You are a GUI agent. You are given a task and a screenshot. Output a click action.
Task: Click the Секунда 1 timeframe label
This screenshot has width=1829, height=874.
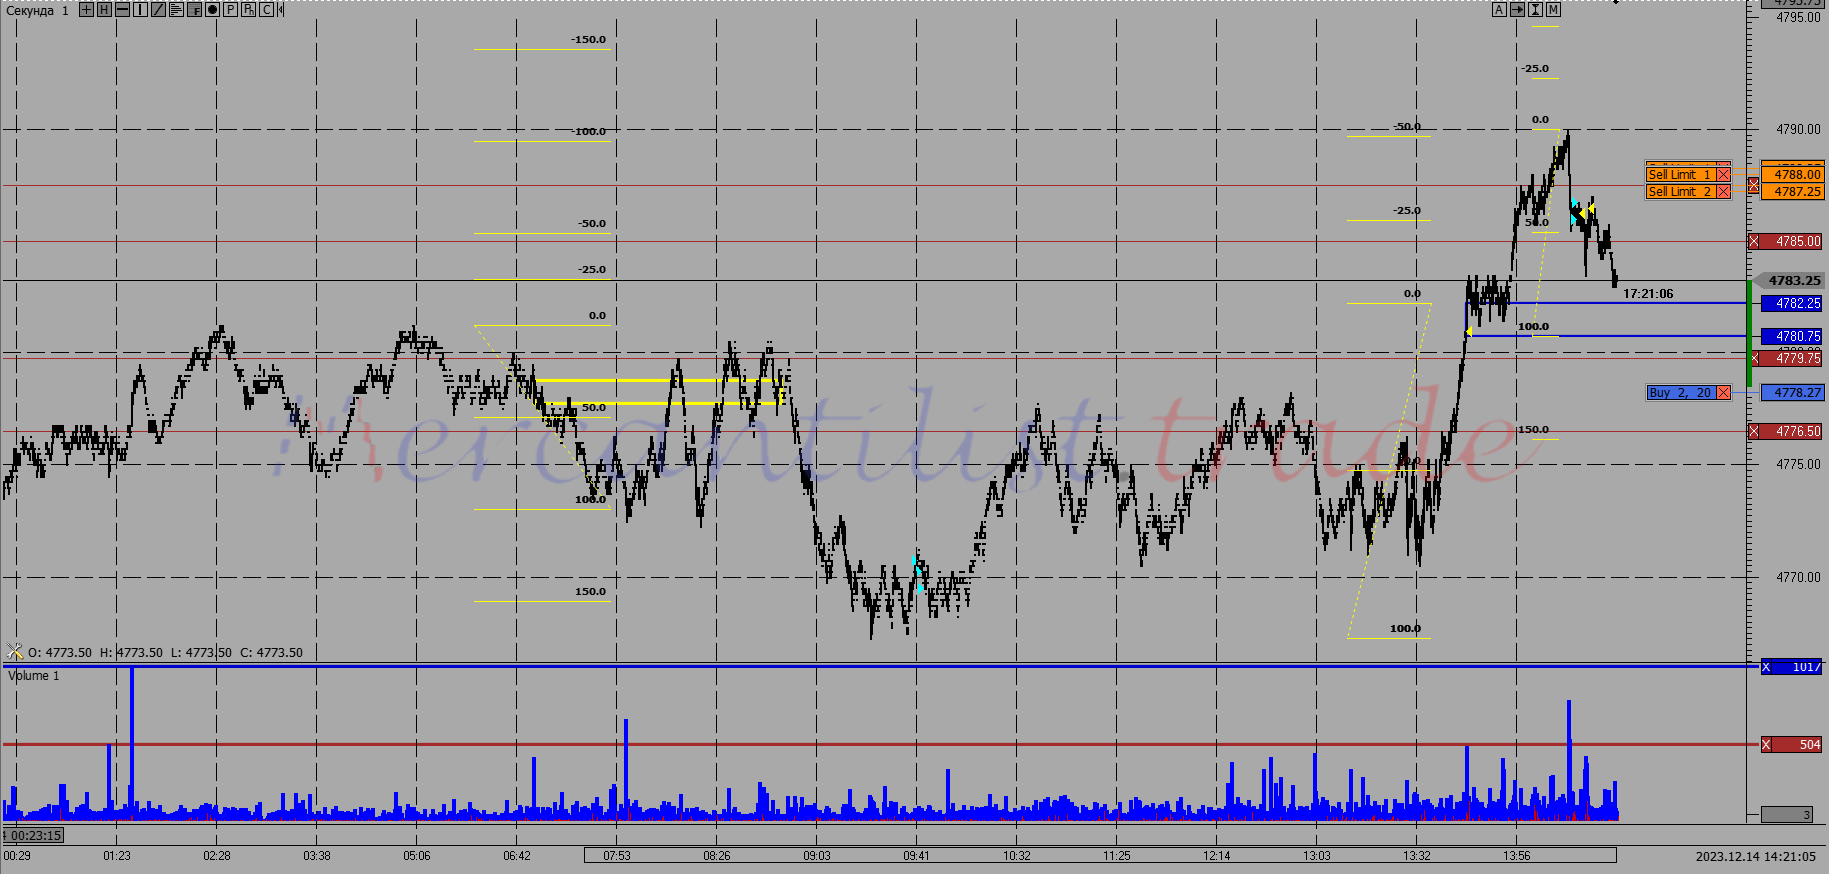pos(37,11)
